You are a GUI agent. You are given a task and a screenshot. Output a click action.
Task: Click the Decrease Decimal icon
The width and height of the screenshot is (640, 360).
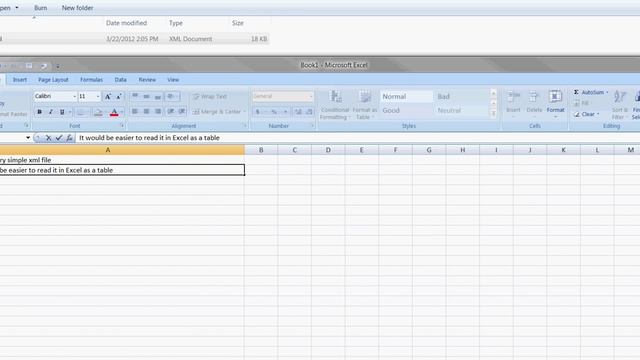pos(309,111)
